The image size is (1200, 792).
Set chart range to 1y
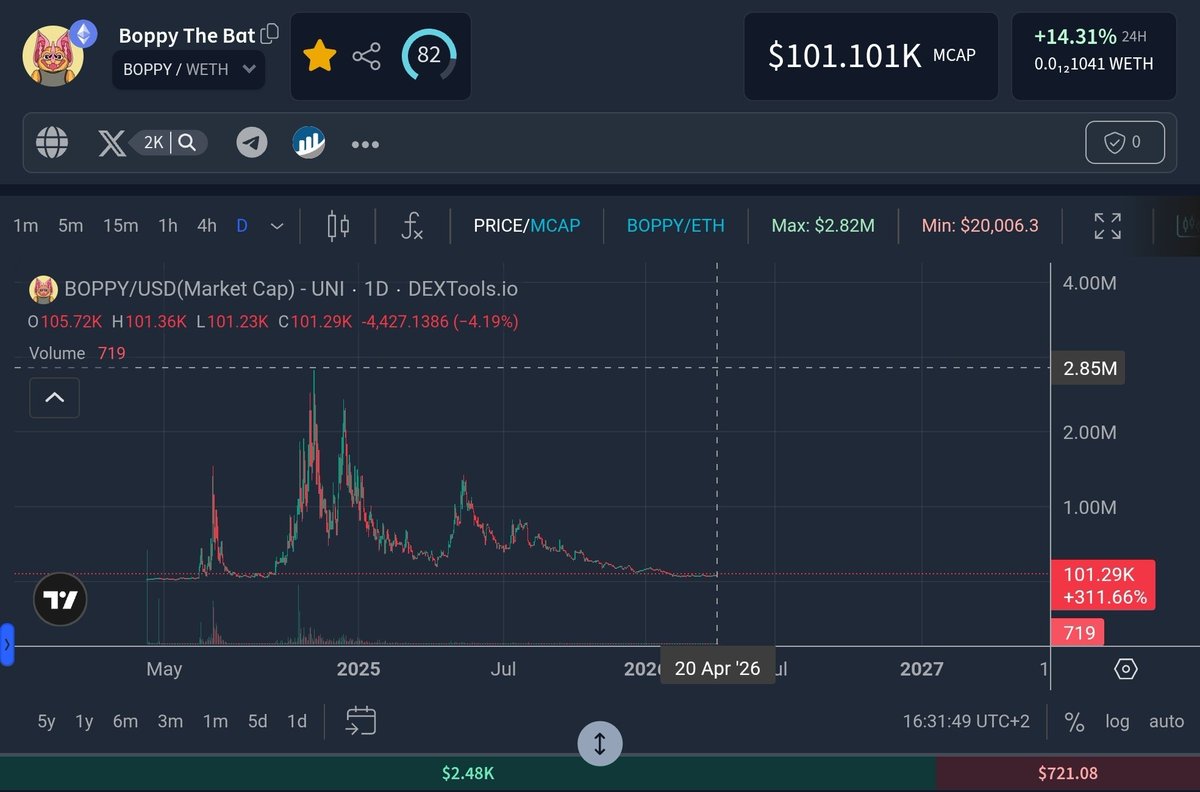coord(85,721)
